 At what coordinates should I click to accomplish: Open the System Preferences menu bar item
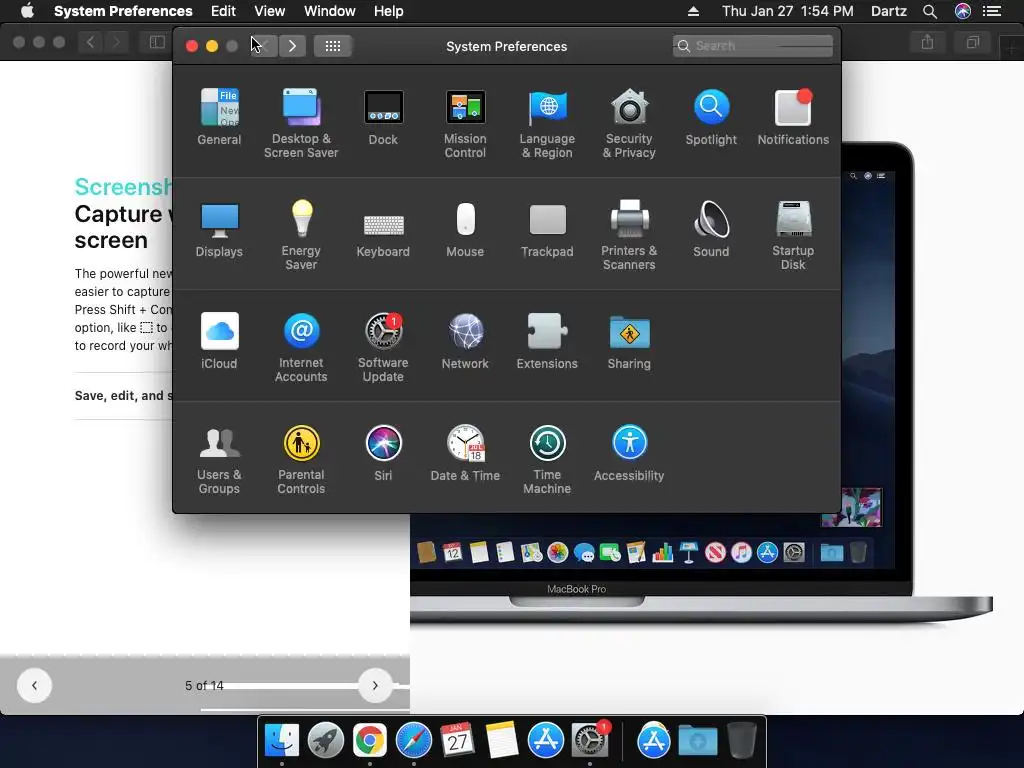pos(123,11)
